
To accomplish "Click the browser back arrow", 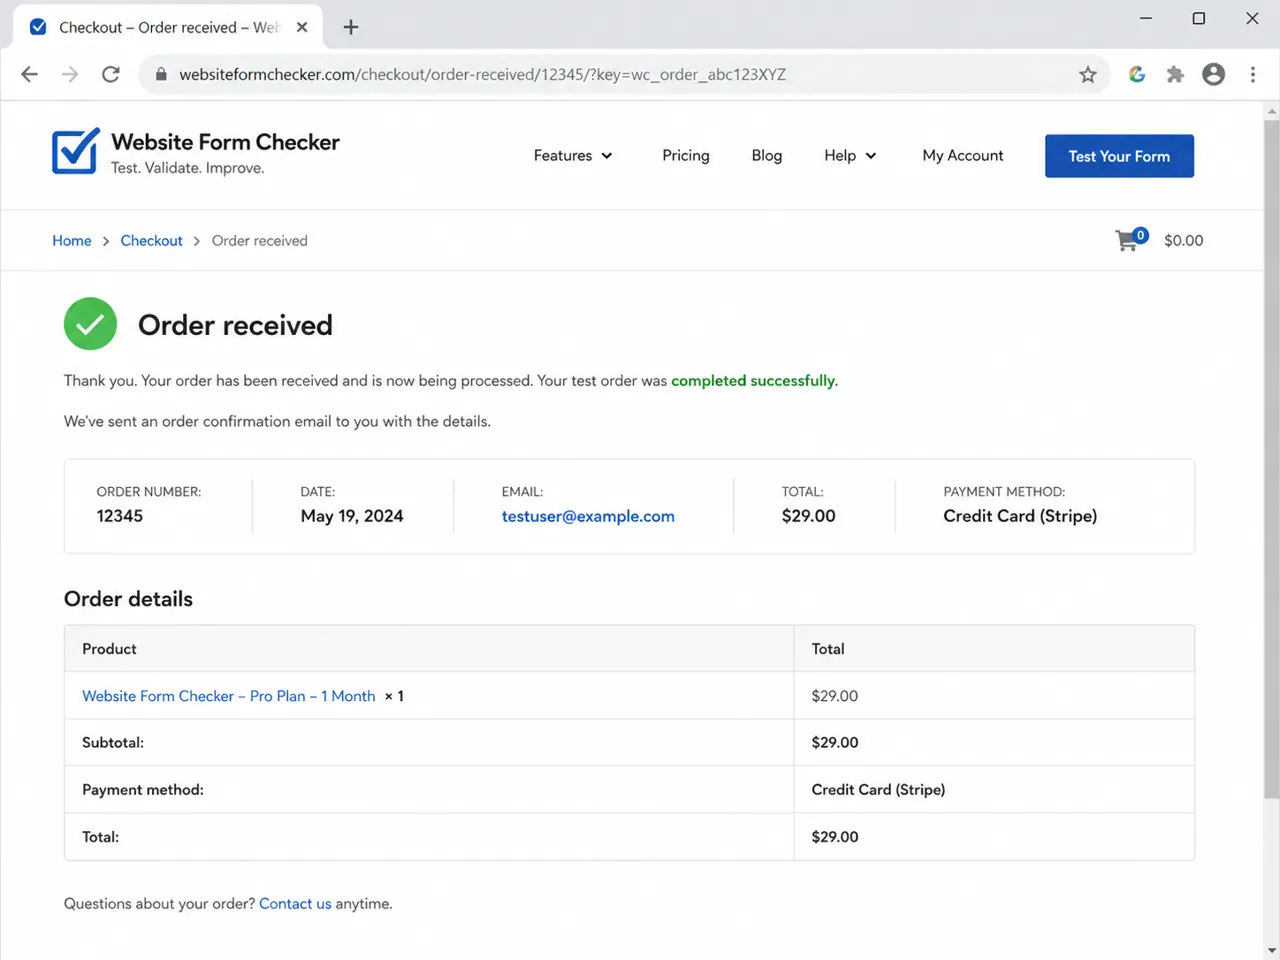I will tap(29, 74).
